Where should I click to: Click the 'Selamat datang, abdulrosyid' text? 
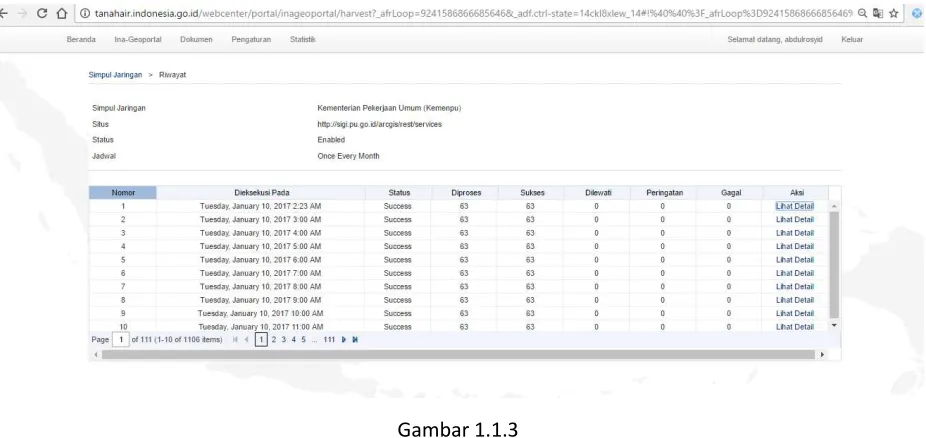click(x=775, y=40)
